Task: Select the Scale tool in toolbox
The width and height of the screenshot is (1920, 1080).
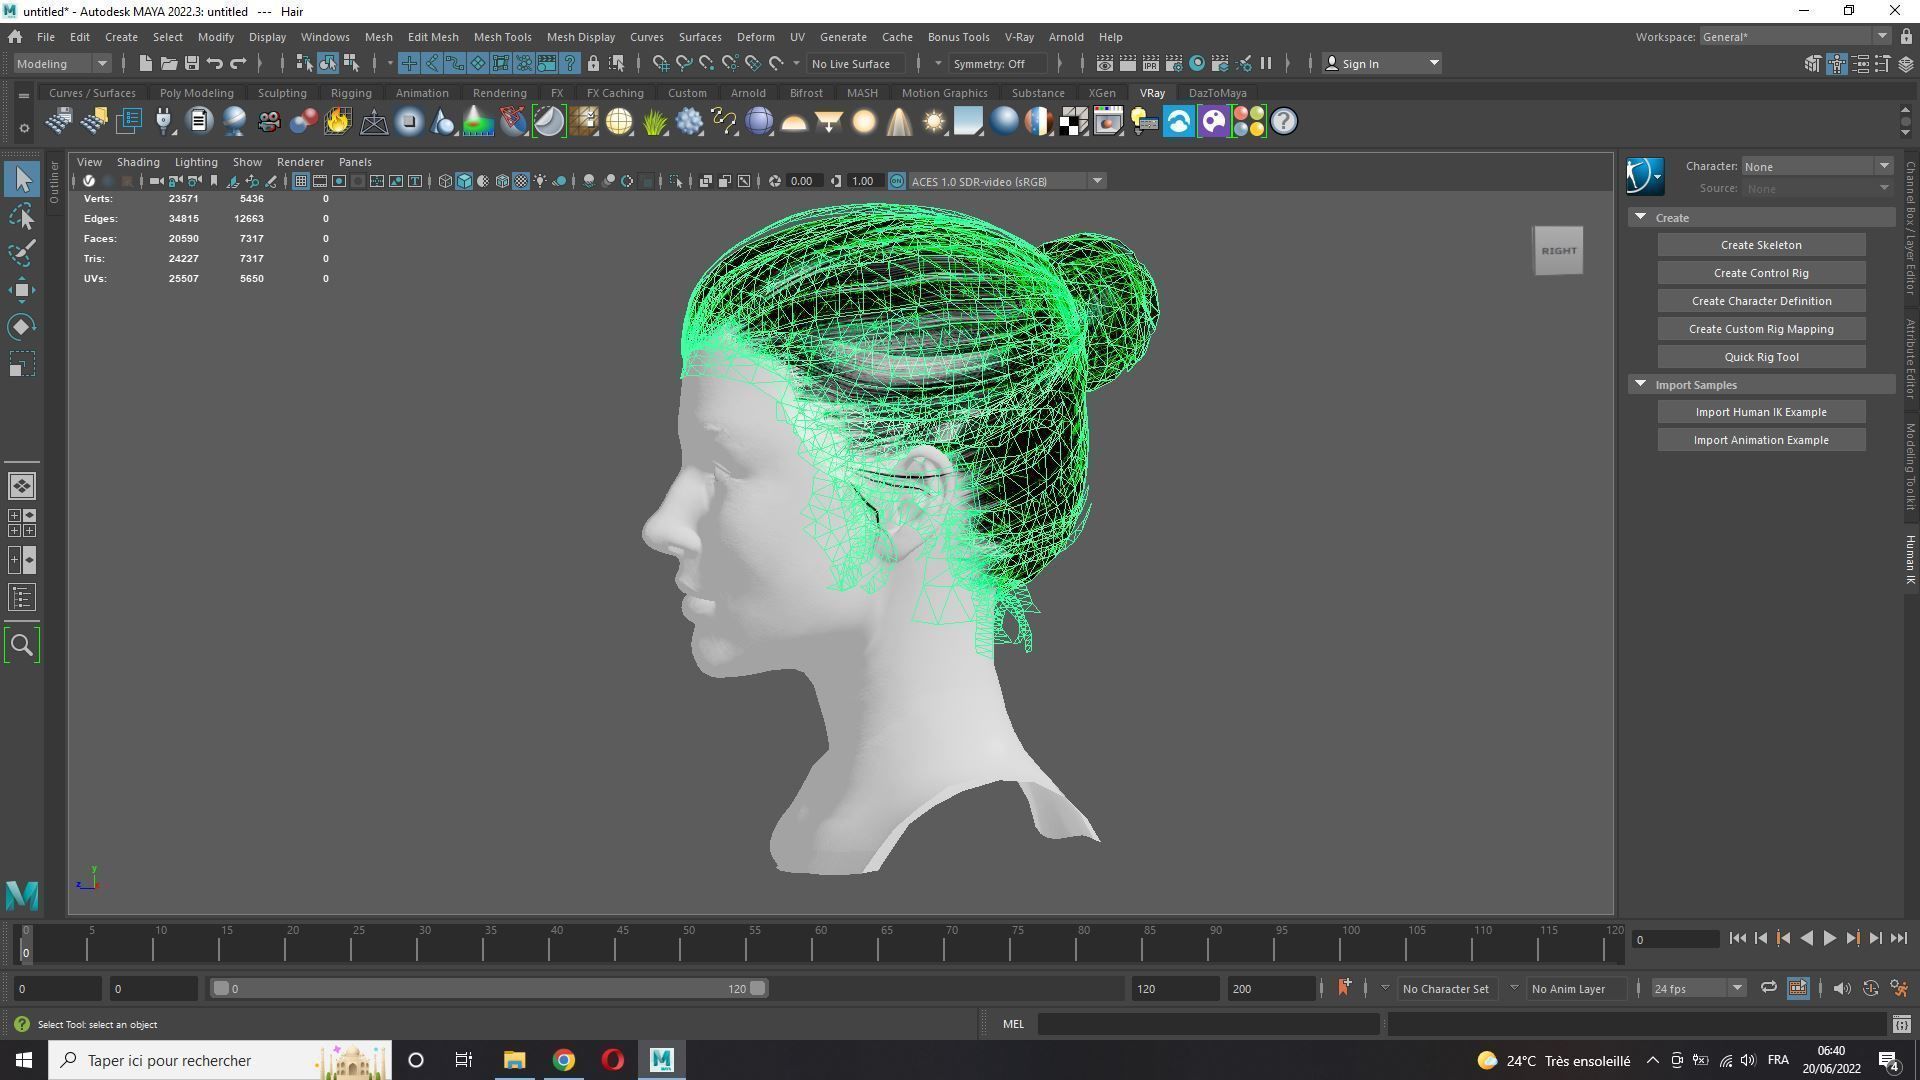Action: click(22, 364)
